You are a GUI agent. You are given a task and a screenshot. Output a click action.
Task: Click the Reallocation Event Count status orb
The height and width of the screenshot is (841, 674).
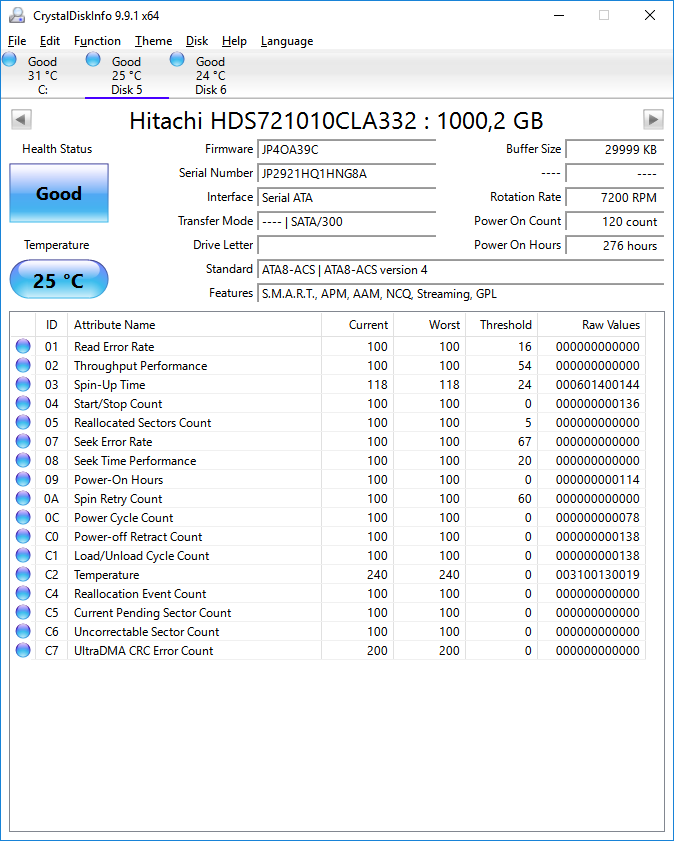pyautogui.click(x=23, y=593)
